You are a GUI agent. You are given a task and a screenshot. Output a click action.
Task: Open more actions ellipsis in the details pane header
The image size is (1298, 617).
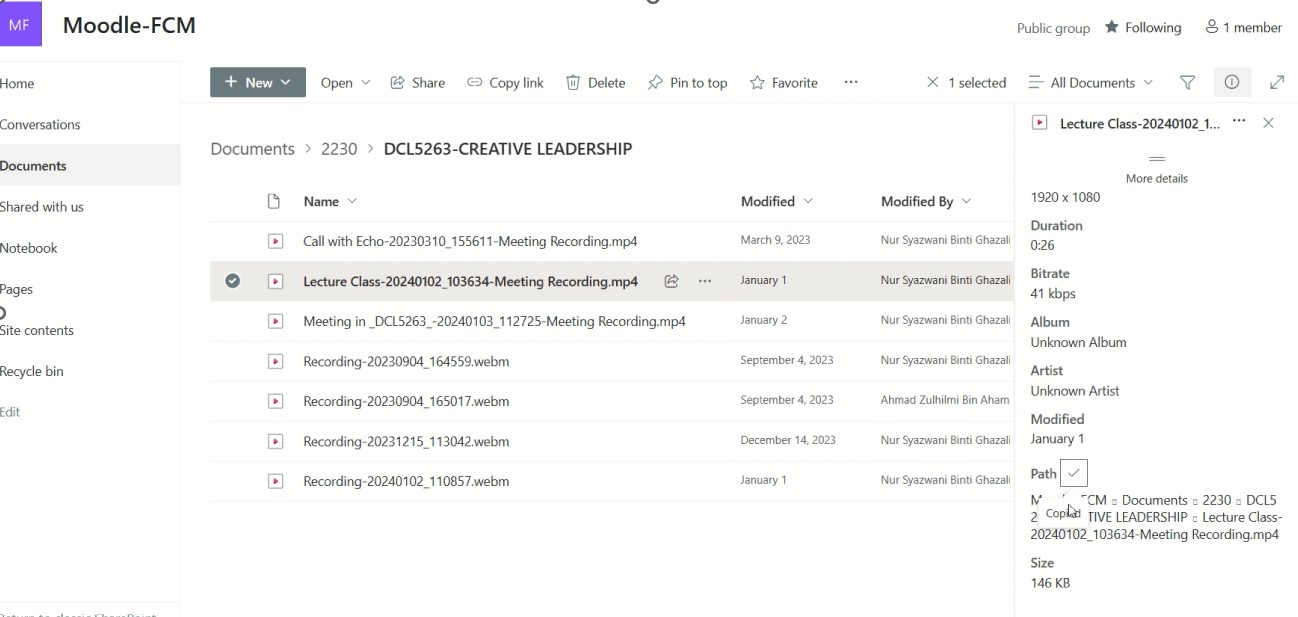(1239, 122)
